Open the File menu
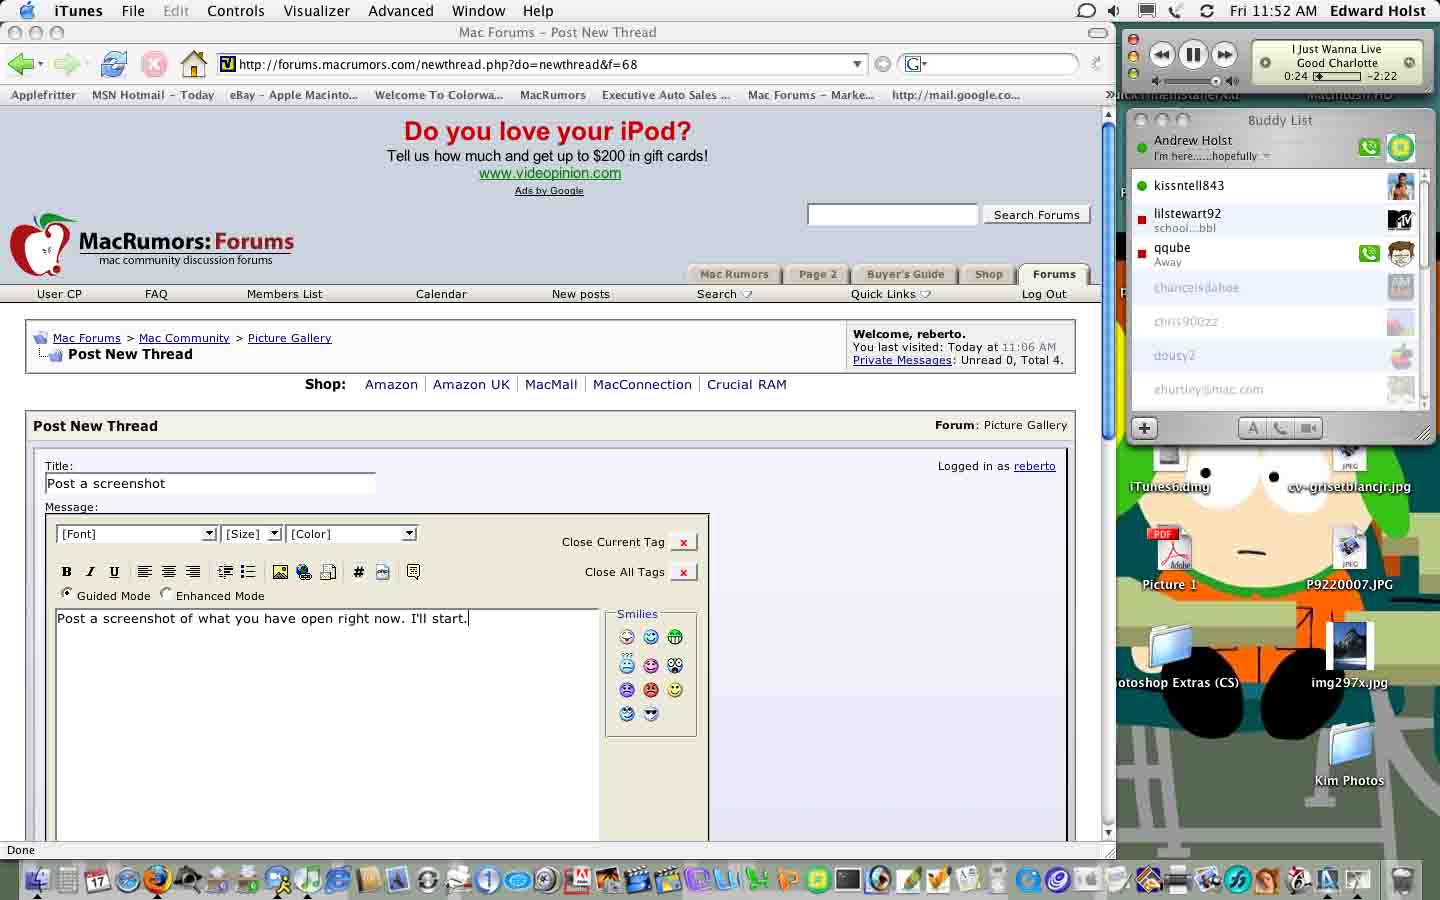1440x900 pixels. pos(133,11)
